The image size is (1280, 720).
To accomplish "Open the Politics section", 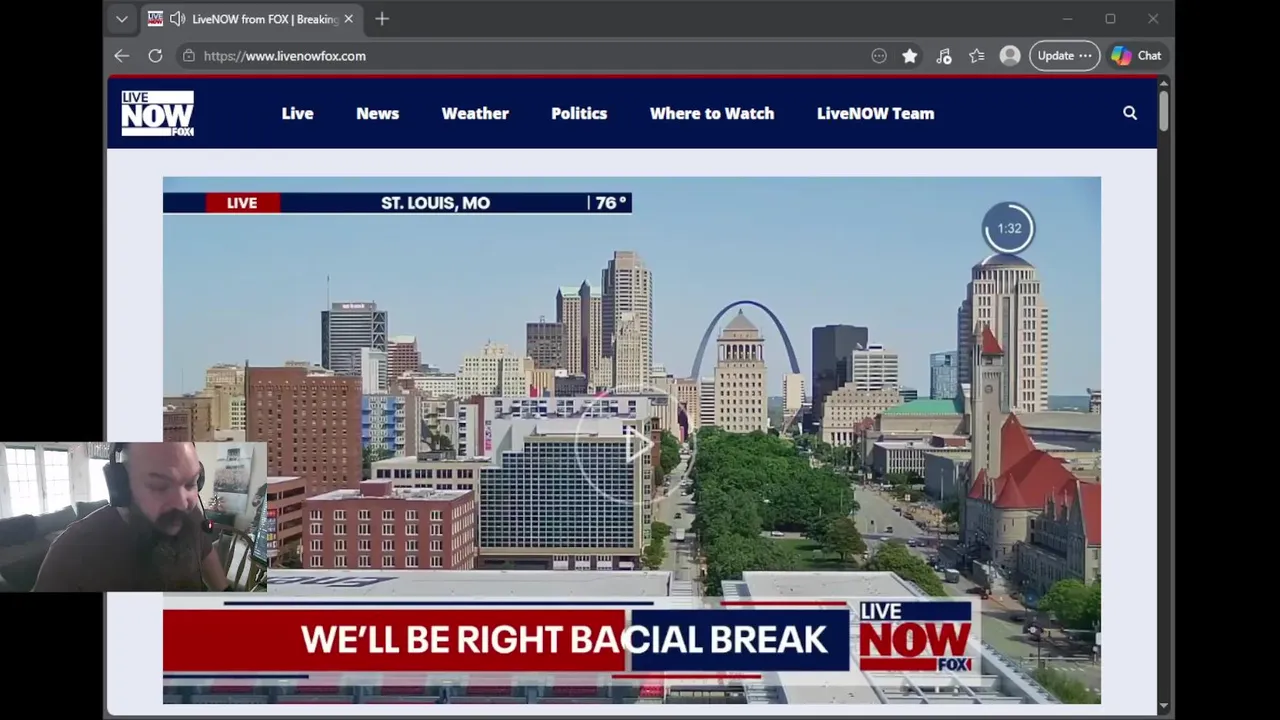I will click(579, 113).
